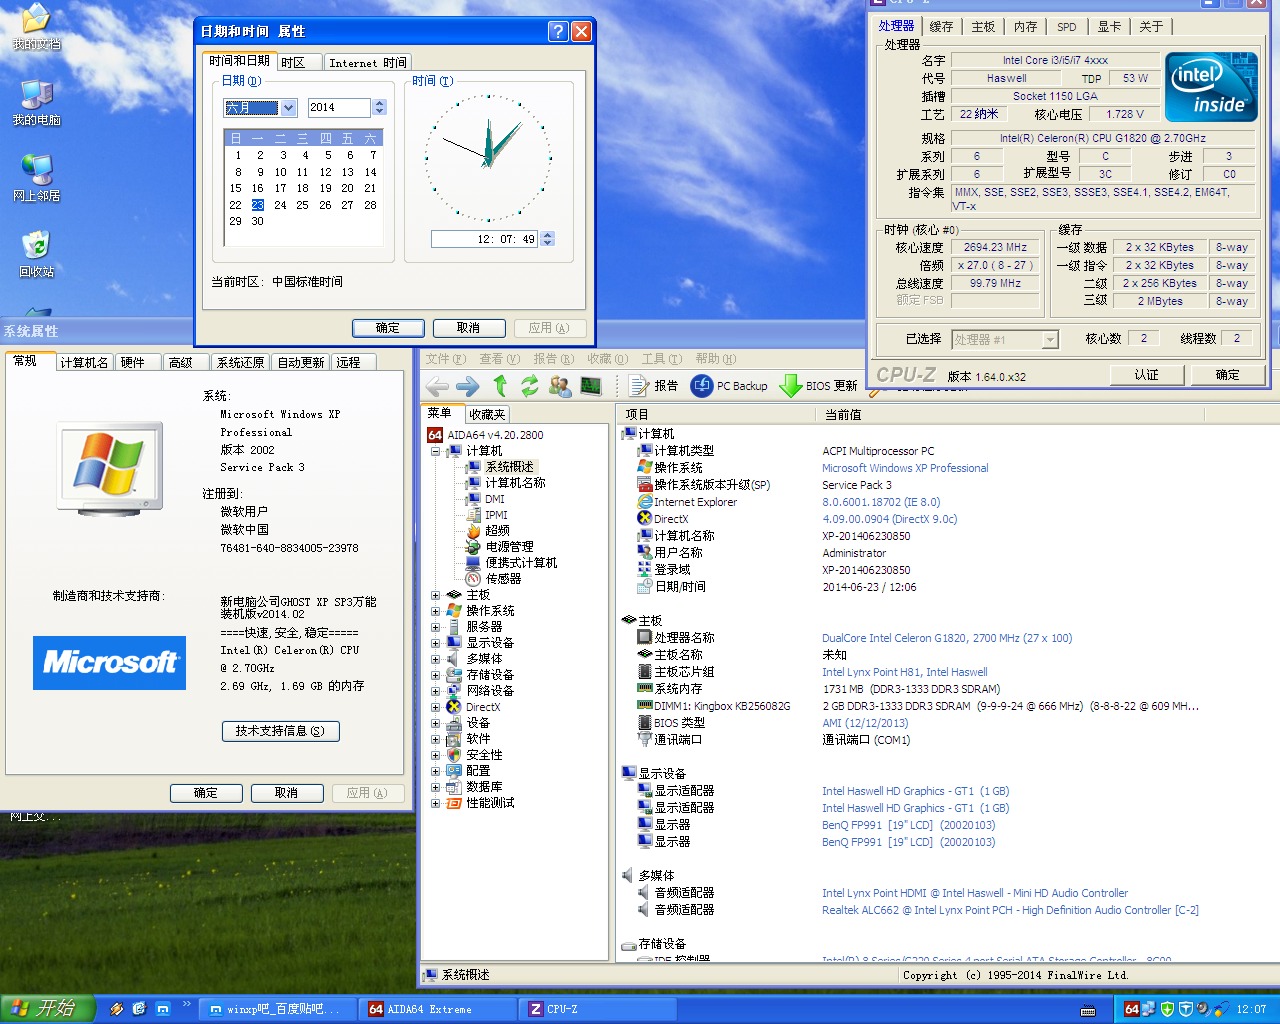Open the 处理器 #1 selection dropdown in CPU-Z
1280x1024 pixels.
point(1049,340)
